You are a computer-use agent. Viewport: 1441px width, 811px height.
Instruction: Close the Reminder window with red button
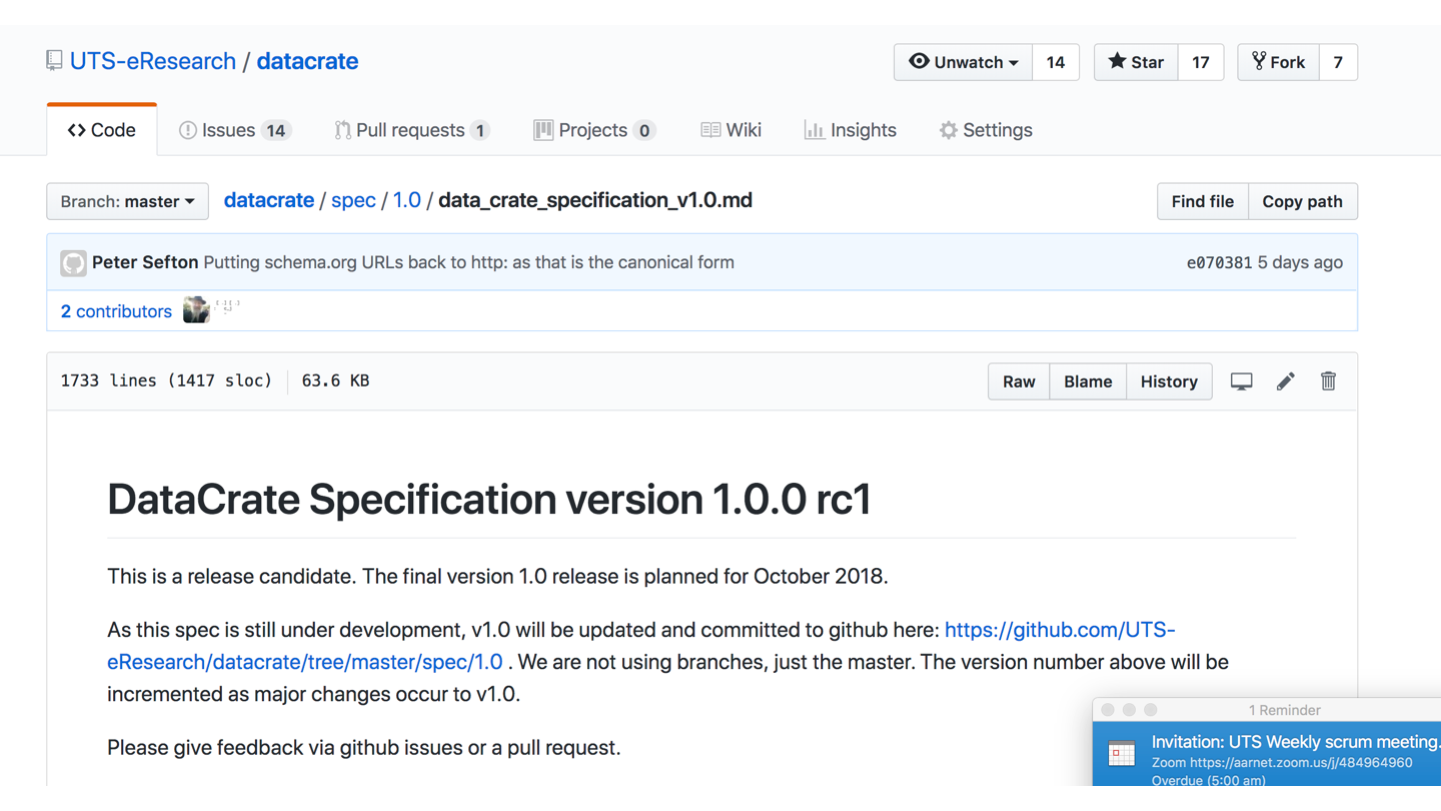pyautogui.click(x=1108, y=710)
